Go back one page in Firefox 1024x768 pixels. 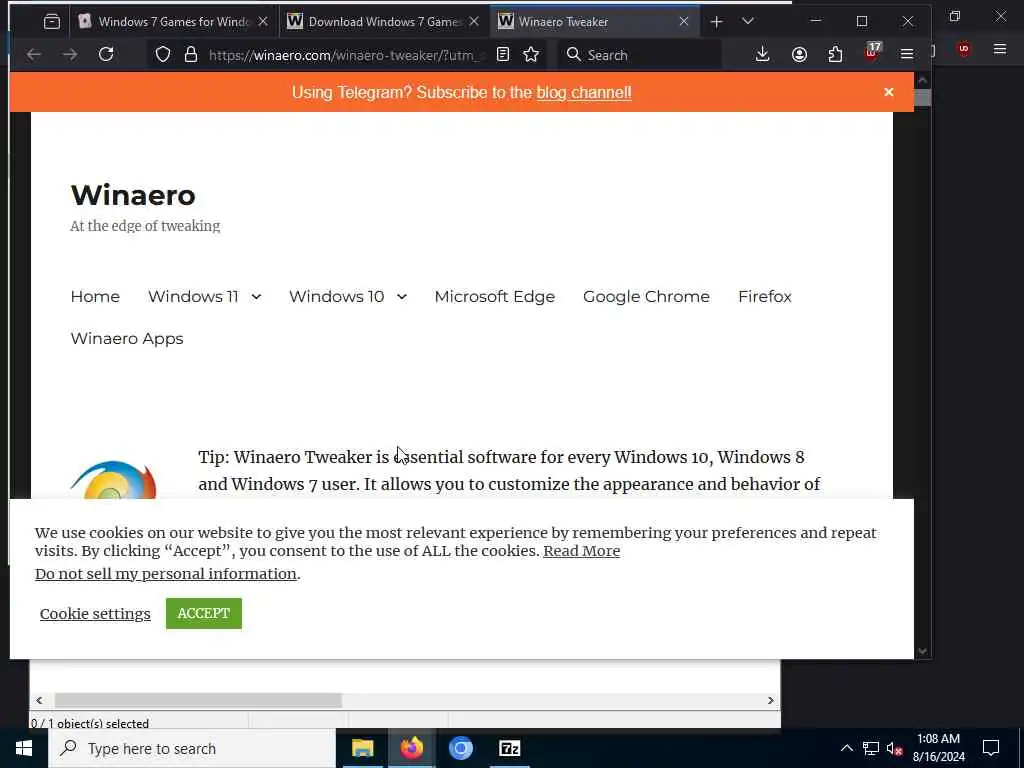coord(34,55)
